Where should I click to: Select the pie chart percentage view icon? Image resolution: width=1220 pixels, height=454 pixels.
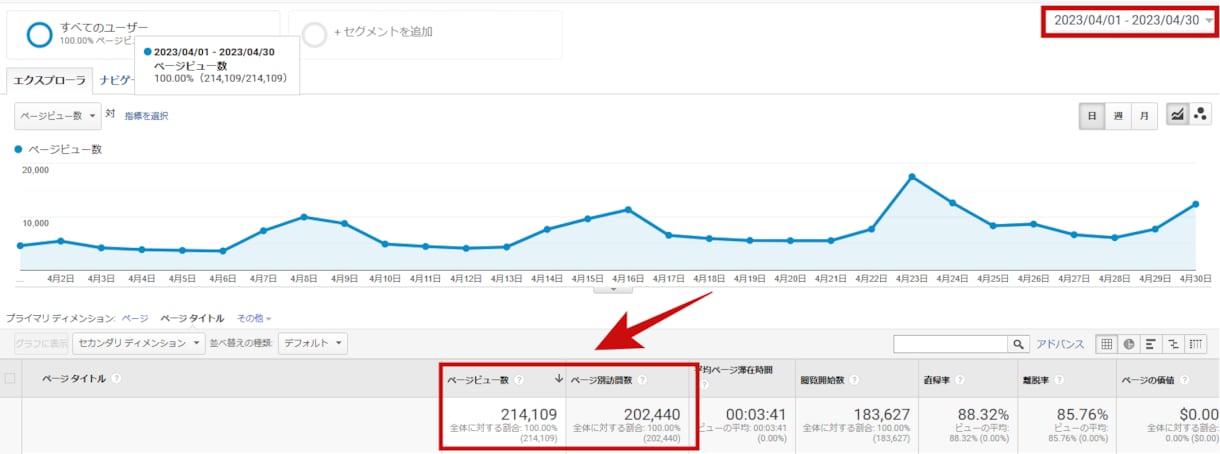pyautogui.click(x=1129, y=344)
